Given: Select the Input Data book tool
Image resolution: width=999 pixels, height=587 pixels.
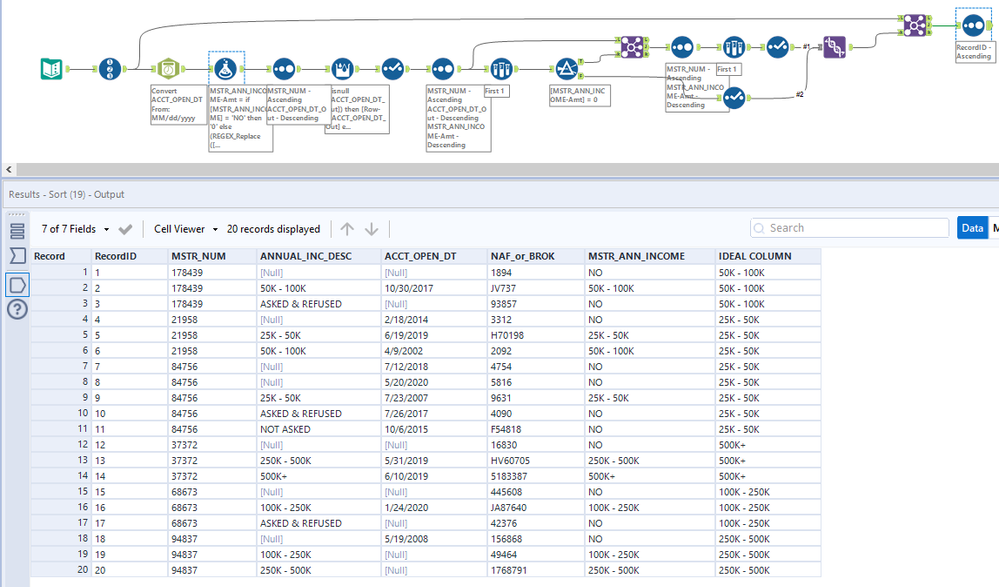Looking at the screenshot, I should pos(51,68).
